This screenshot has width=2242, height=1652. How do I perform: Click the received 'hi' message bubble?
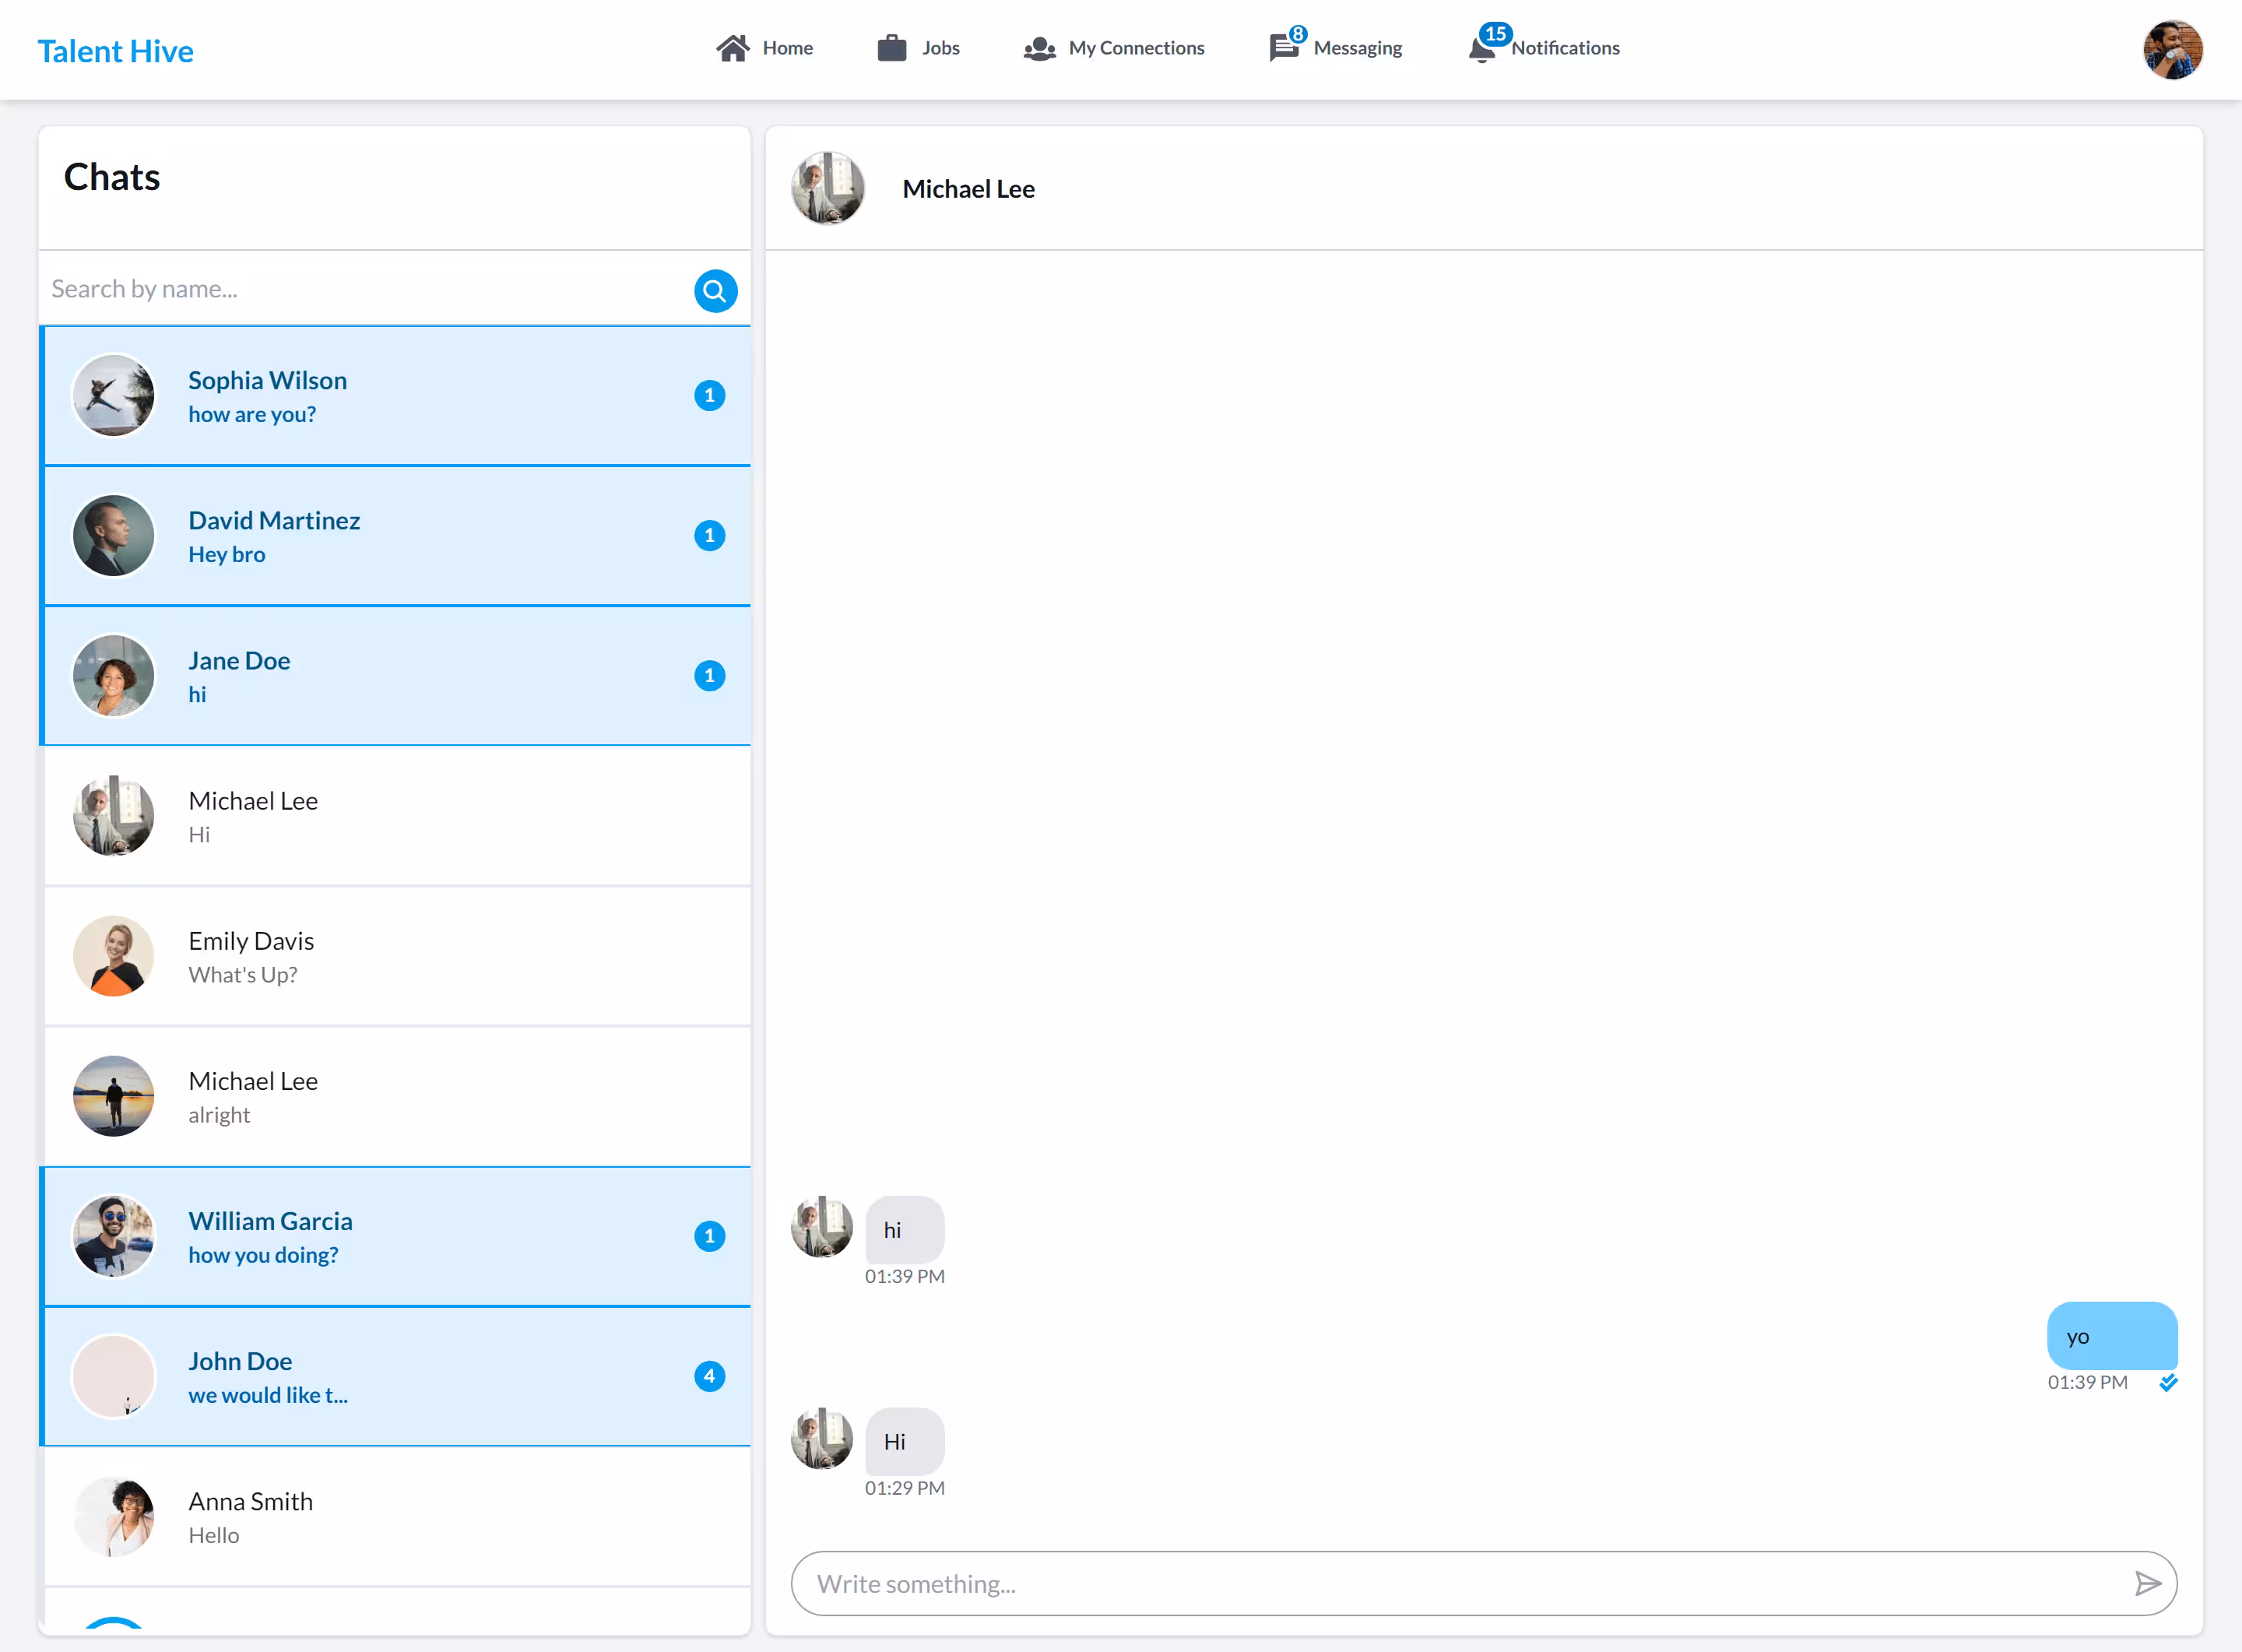coord(904,1229)
